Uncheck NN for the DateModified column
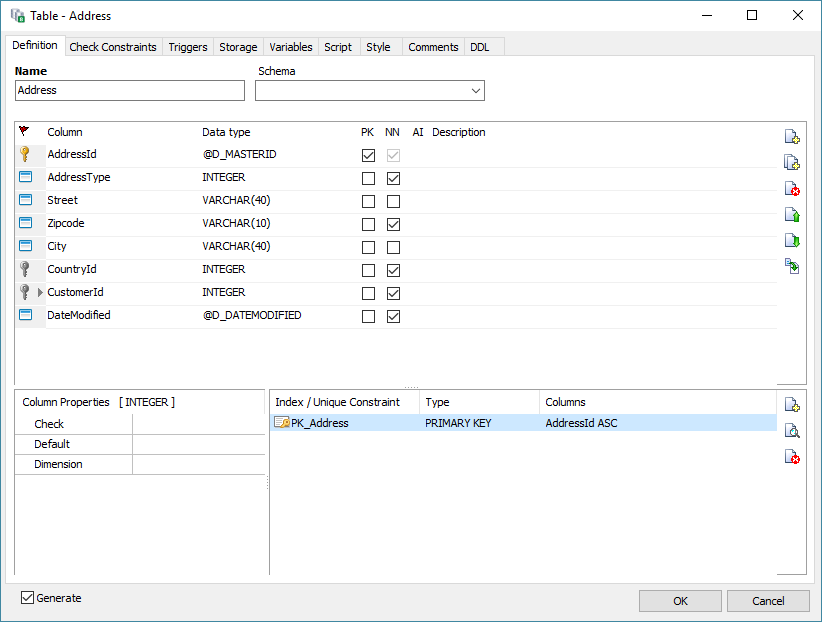Screen dimensions: 822x622 pyautogui.click(x=393, y=316)
